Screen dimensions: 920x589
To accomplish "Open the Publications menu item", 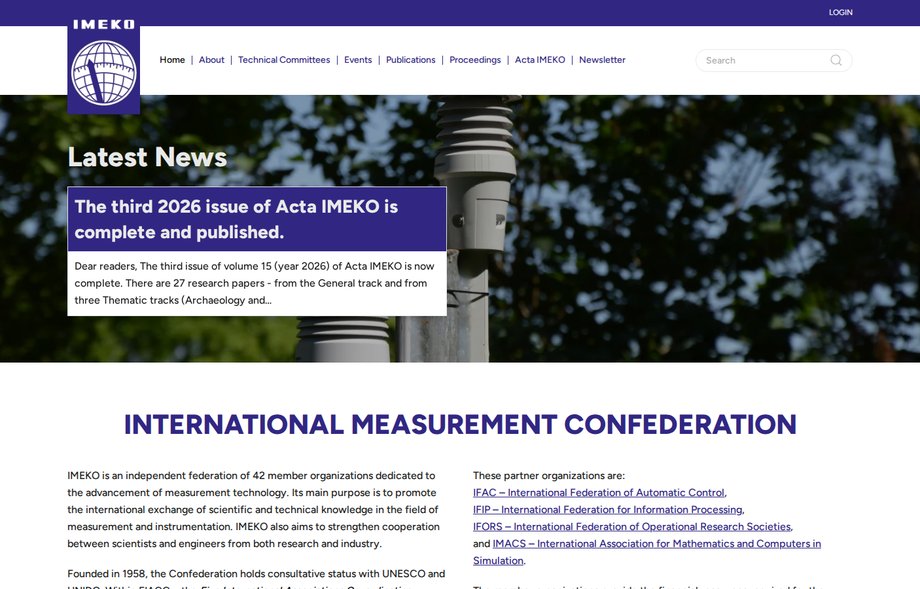I will point(411,60).
